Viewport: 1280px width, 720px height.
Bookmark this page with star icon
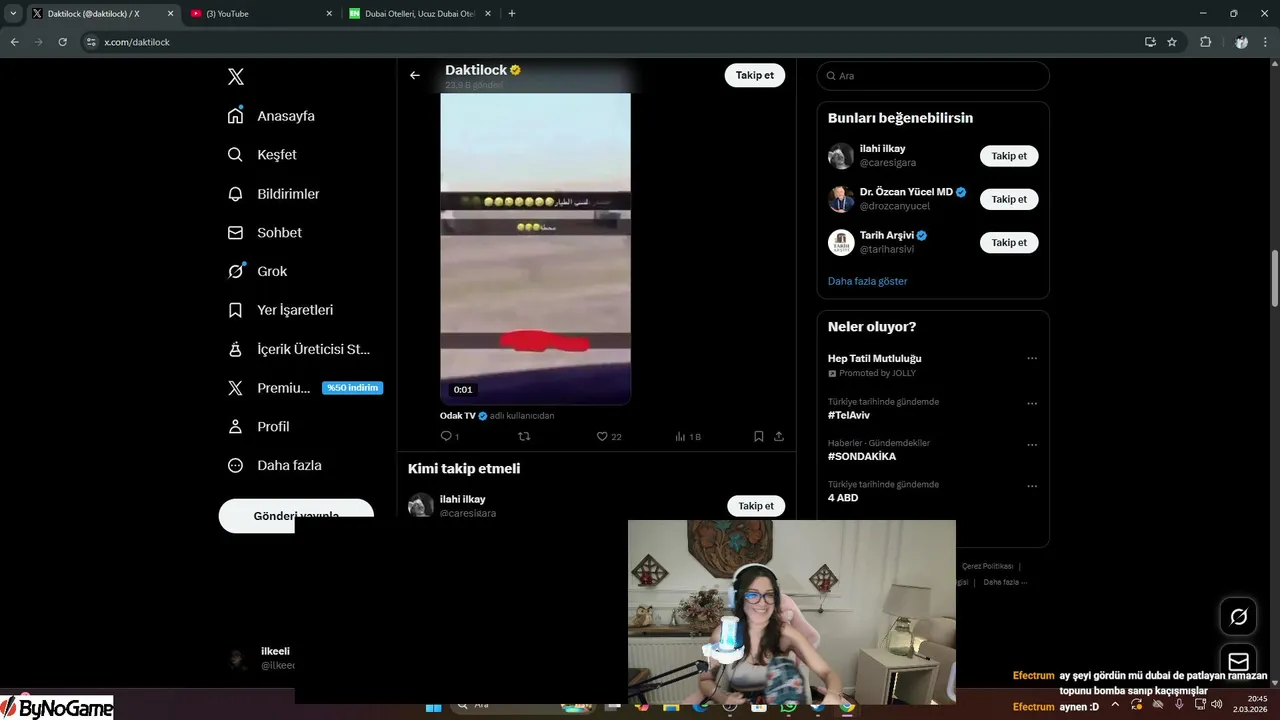(1172, 42)
